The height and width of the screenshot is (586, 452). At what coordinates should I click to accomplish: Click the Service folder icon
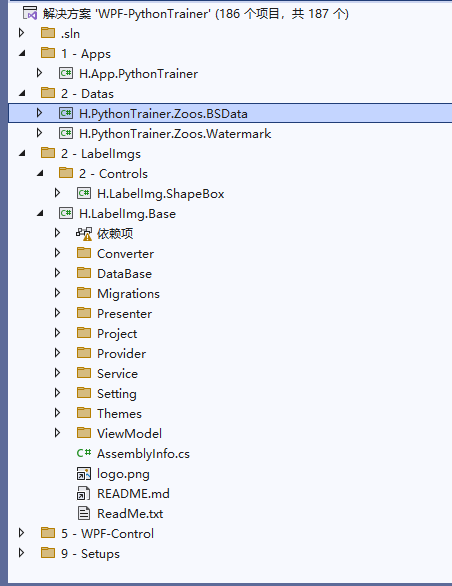[84, 373]
